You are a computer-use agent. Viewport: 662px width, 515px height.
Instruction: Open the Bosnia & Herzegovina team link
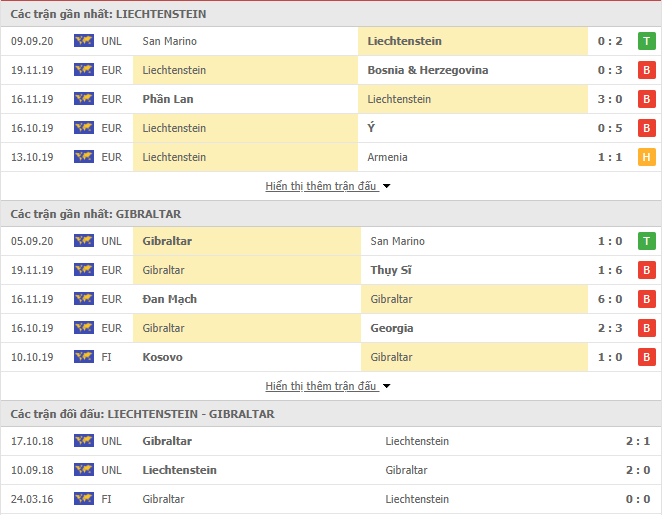pos(428,70)
